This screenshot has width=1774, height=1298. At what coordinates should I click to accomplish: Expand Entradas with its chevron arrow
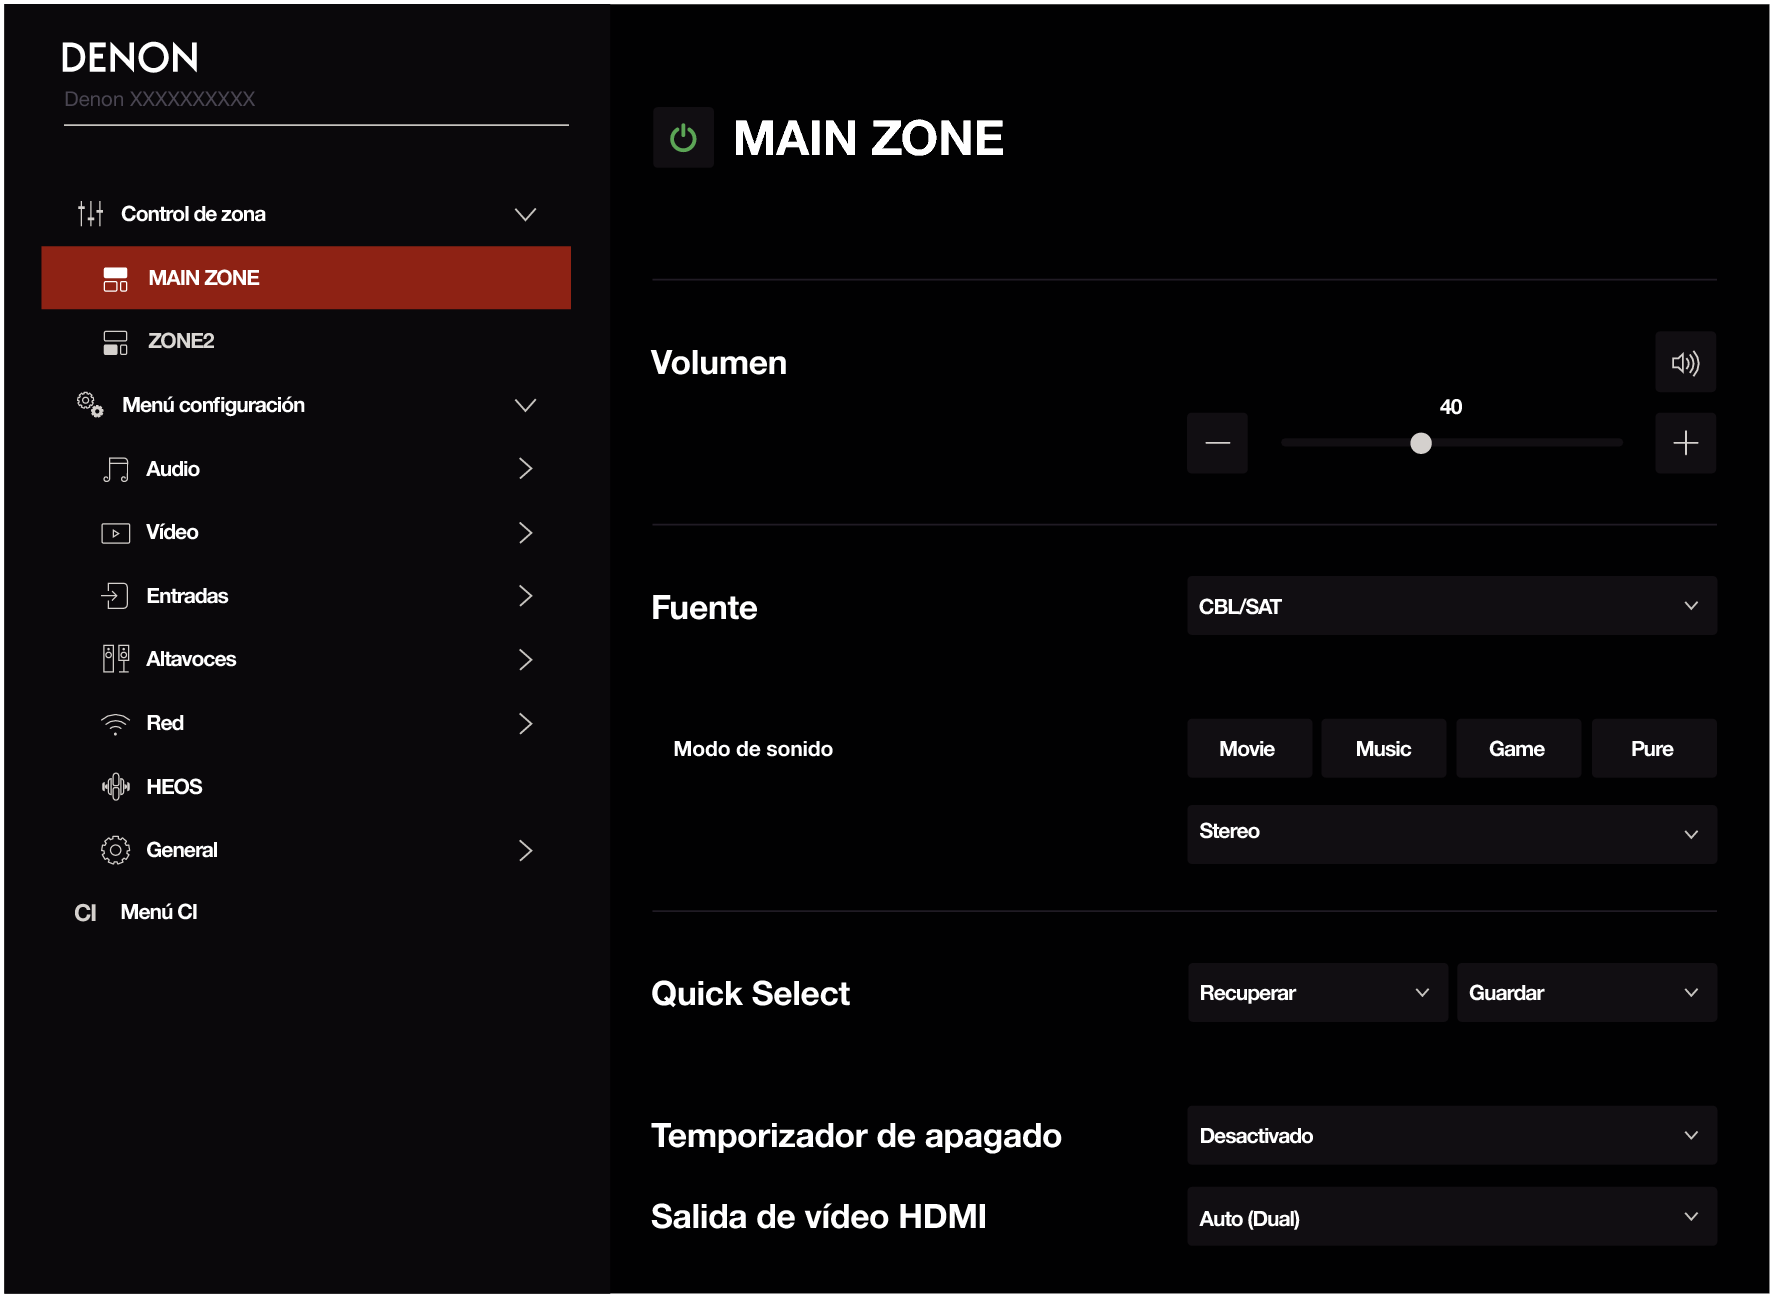pos(525,596)
